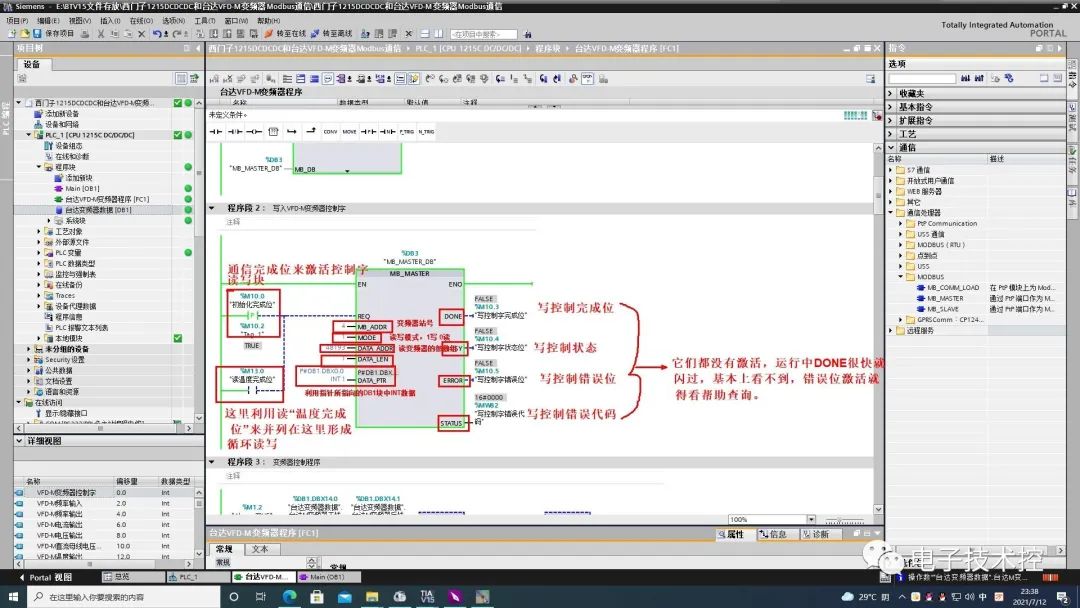
Task: Insert a normally open contact
Action: pyautogui.click(x=216, y=132)
